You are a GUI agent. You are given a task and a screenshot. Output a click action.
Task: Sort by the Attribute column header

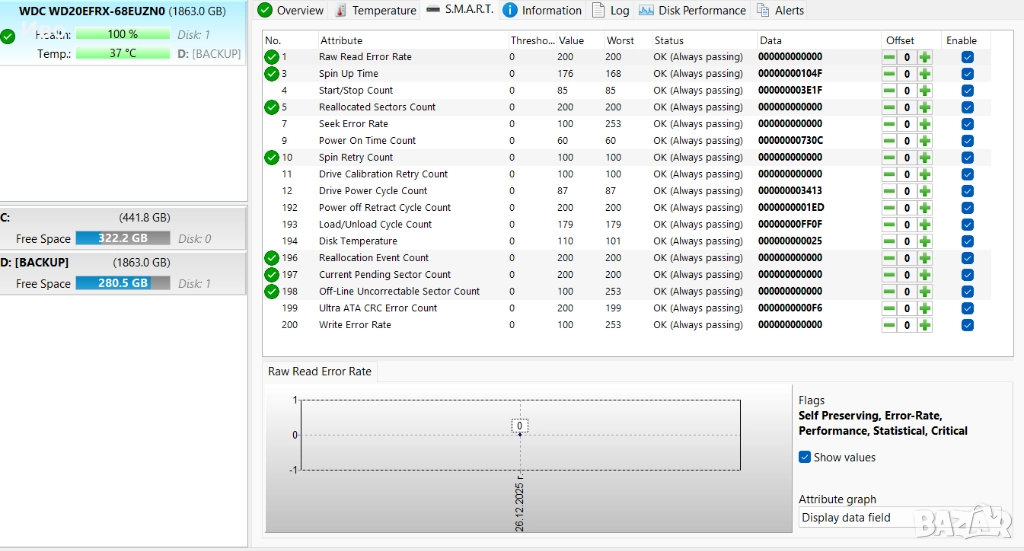click(341, 40)
